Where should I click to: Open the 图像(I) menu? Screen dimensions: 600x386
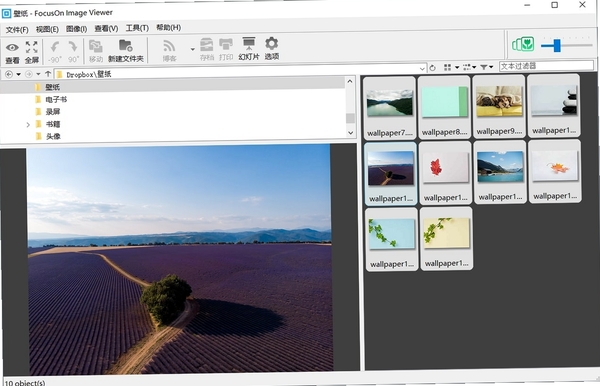point(76,29)
